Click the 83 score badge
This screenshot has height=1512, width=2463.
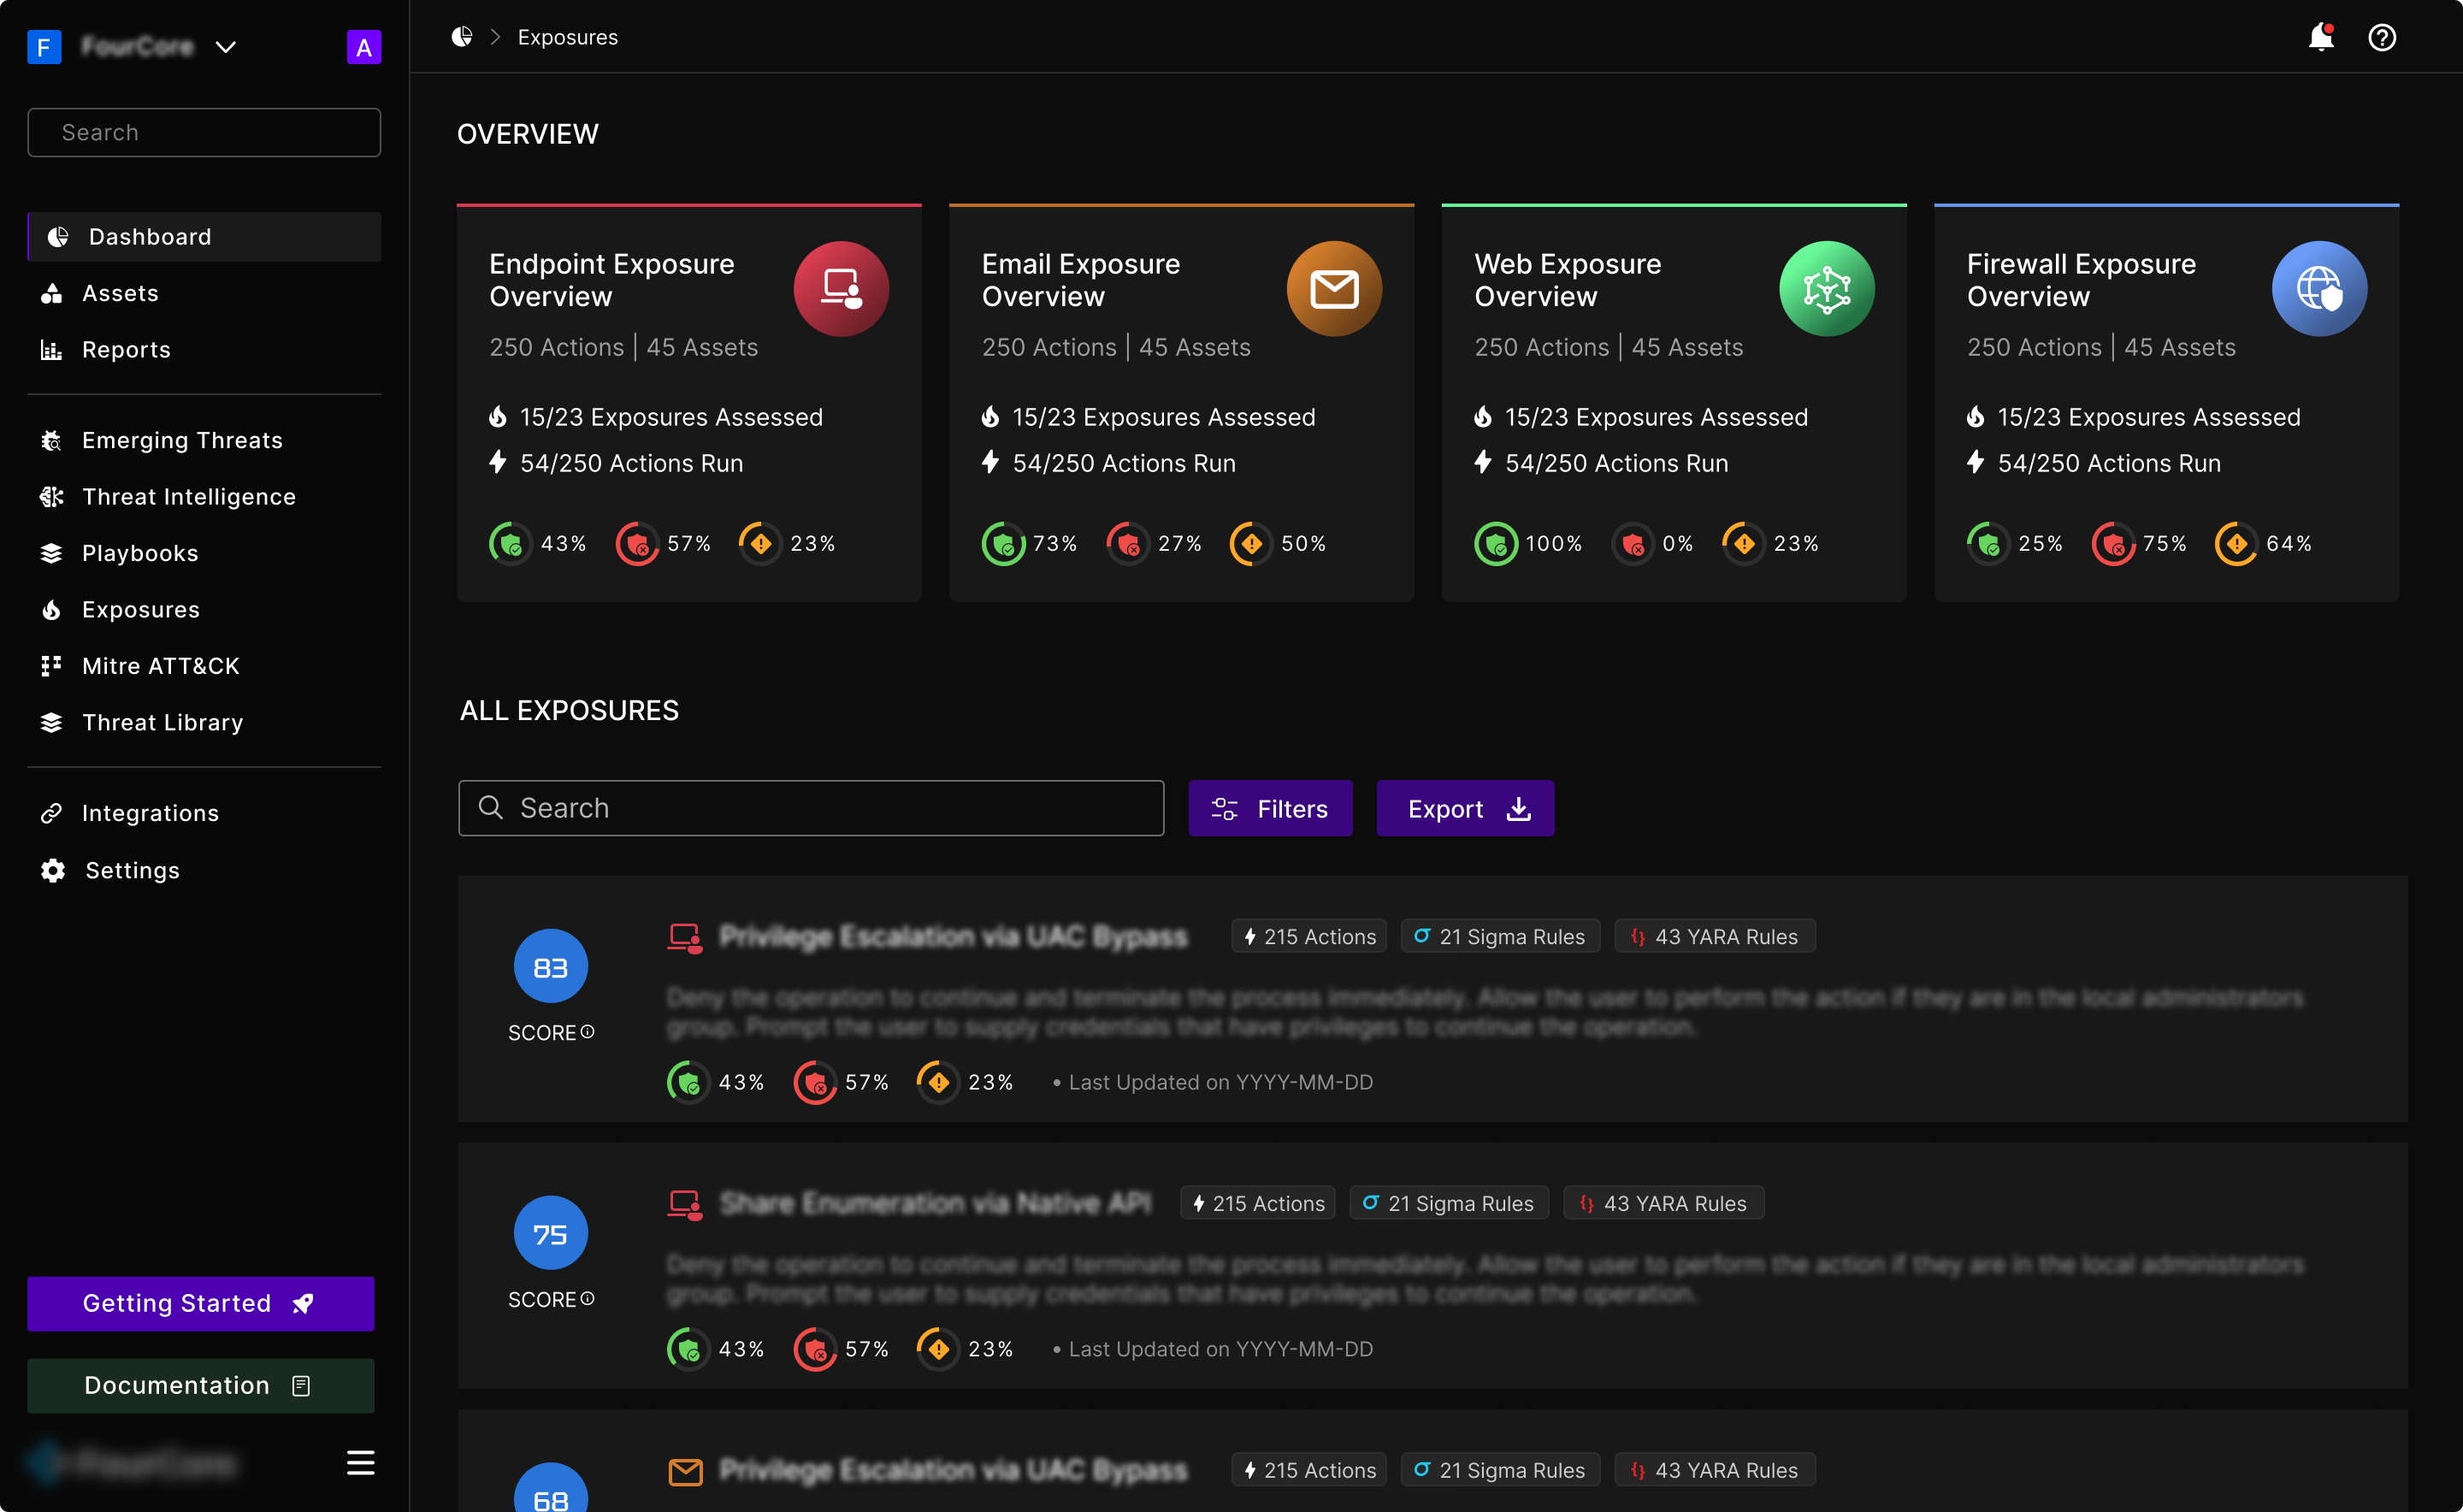pyautogui.click(x=551, y=967)
